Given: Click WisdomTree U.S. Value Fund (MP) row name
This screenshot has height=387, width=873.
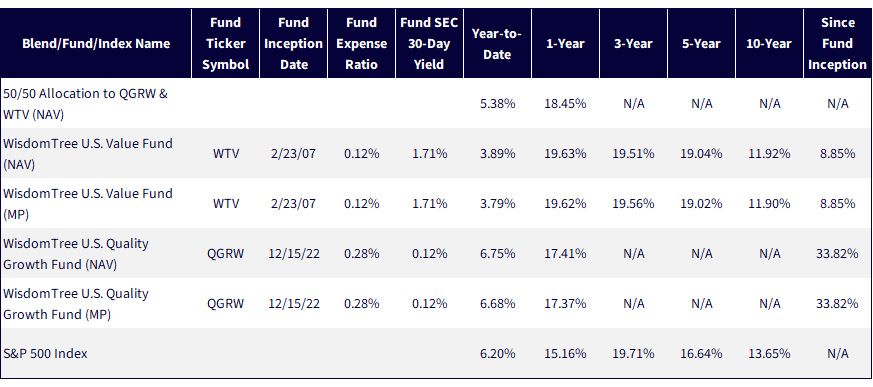Looking at the screenshot, I should tap(88, 203).
